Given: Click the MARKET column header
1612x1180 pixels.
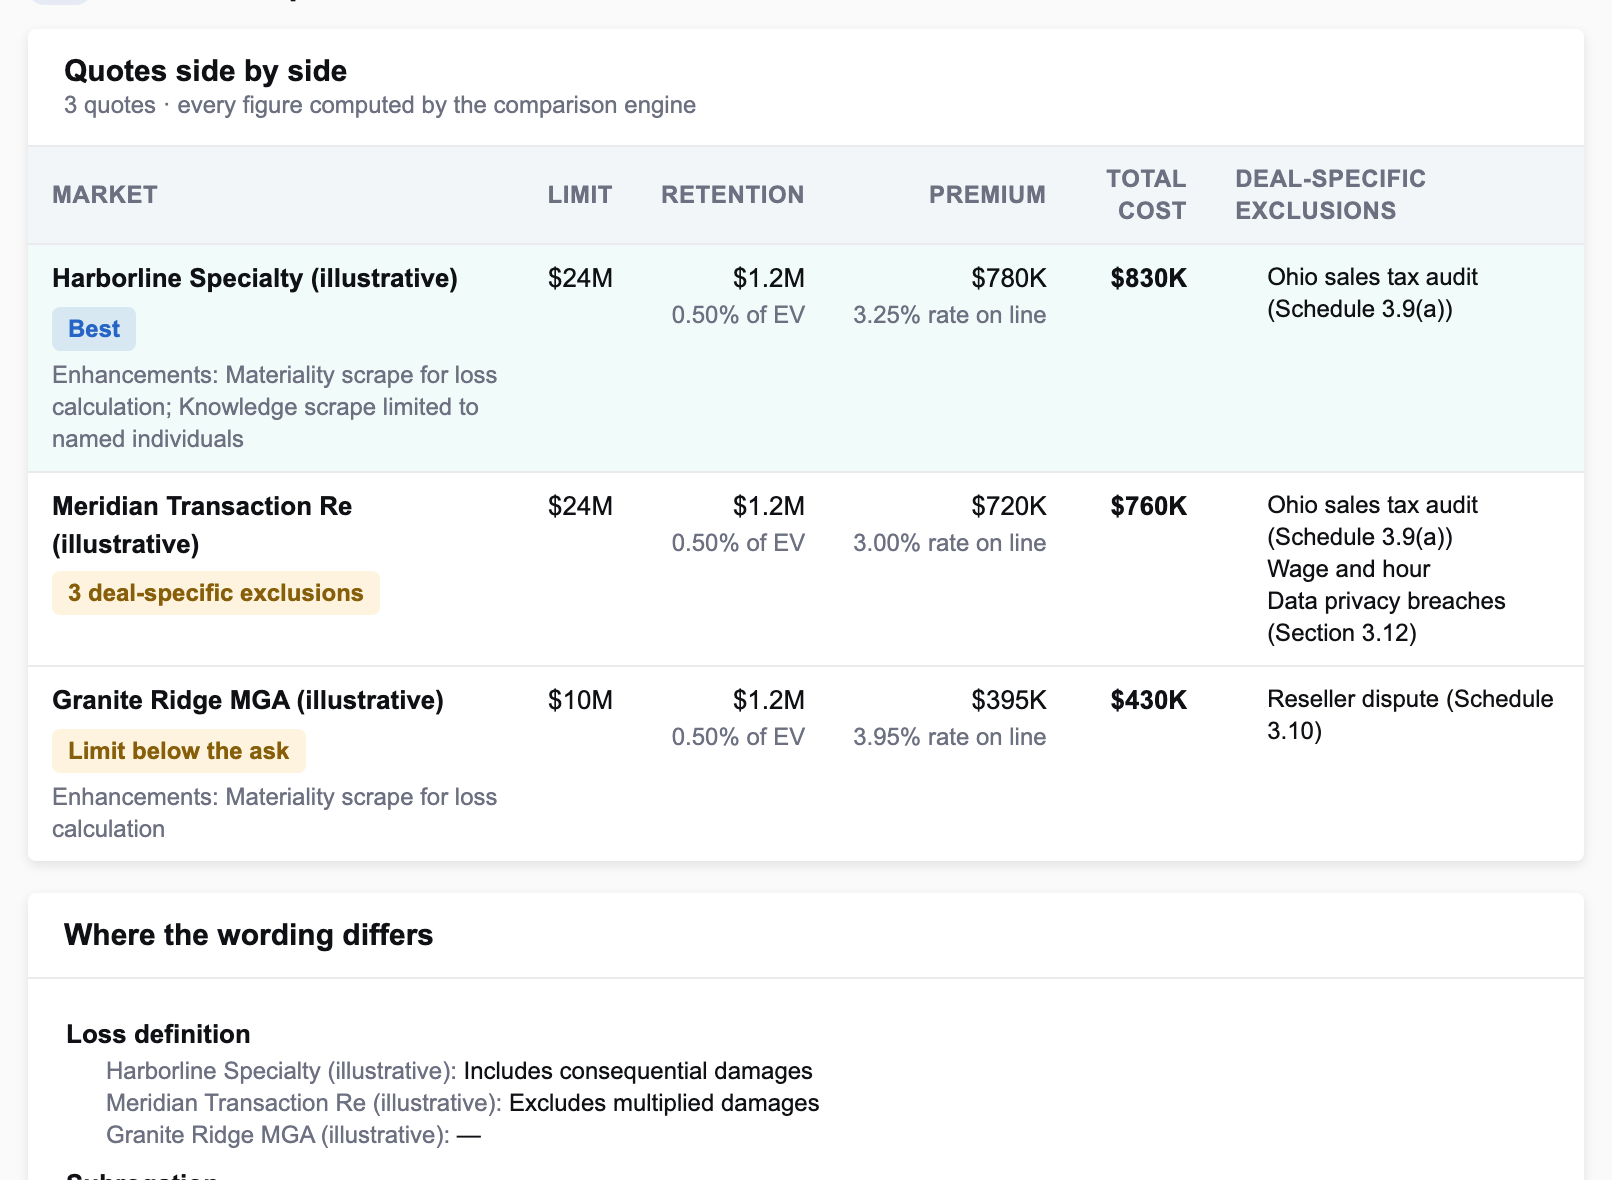Looking at the screenshot, I should (105, 195).
